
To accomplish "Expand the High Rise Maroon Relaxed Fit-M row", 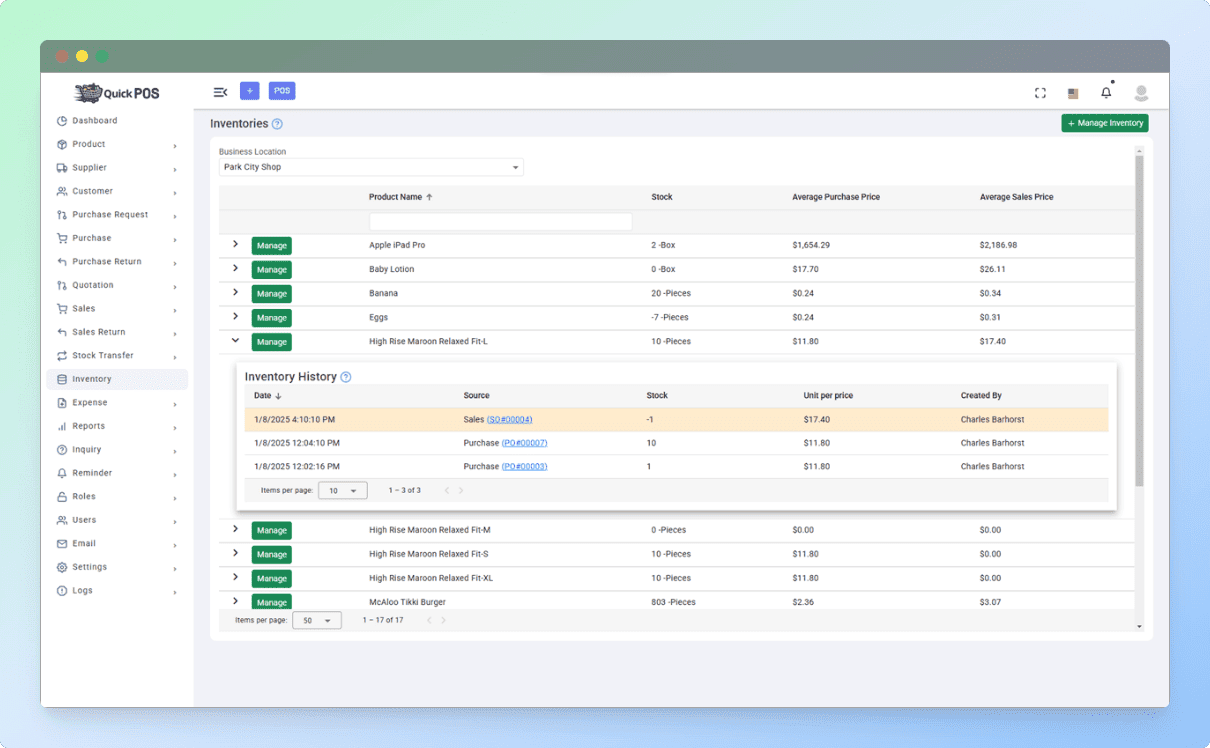I will pyautogui.click(x=236, y=529).
